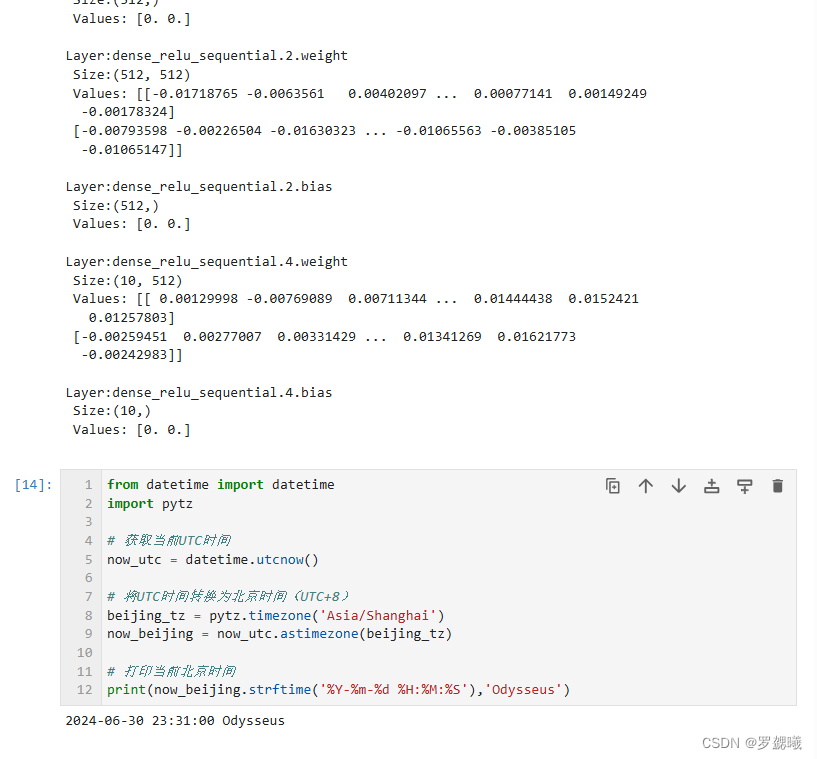Move cell up with arrow icon
Viewport: 817px width, 759px height.
tap(646, 486)
